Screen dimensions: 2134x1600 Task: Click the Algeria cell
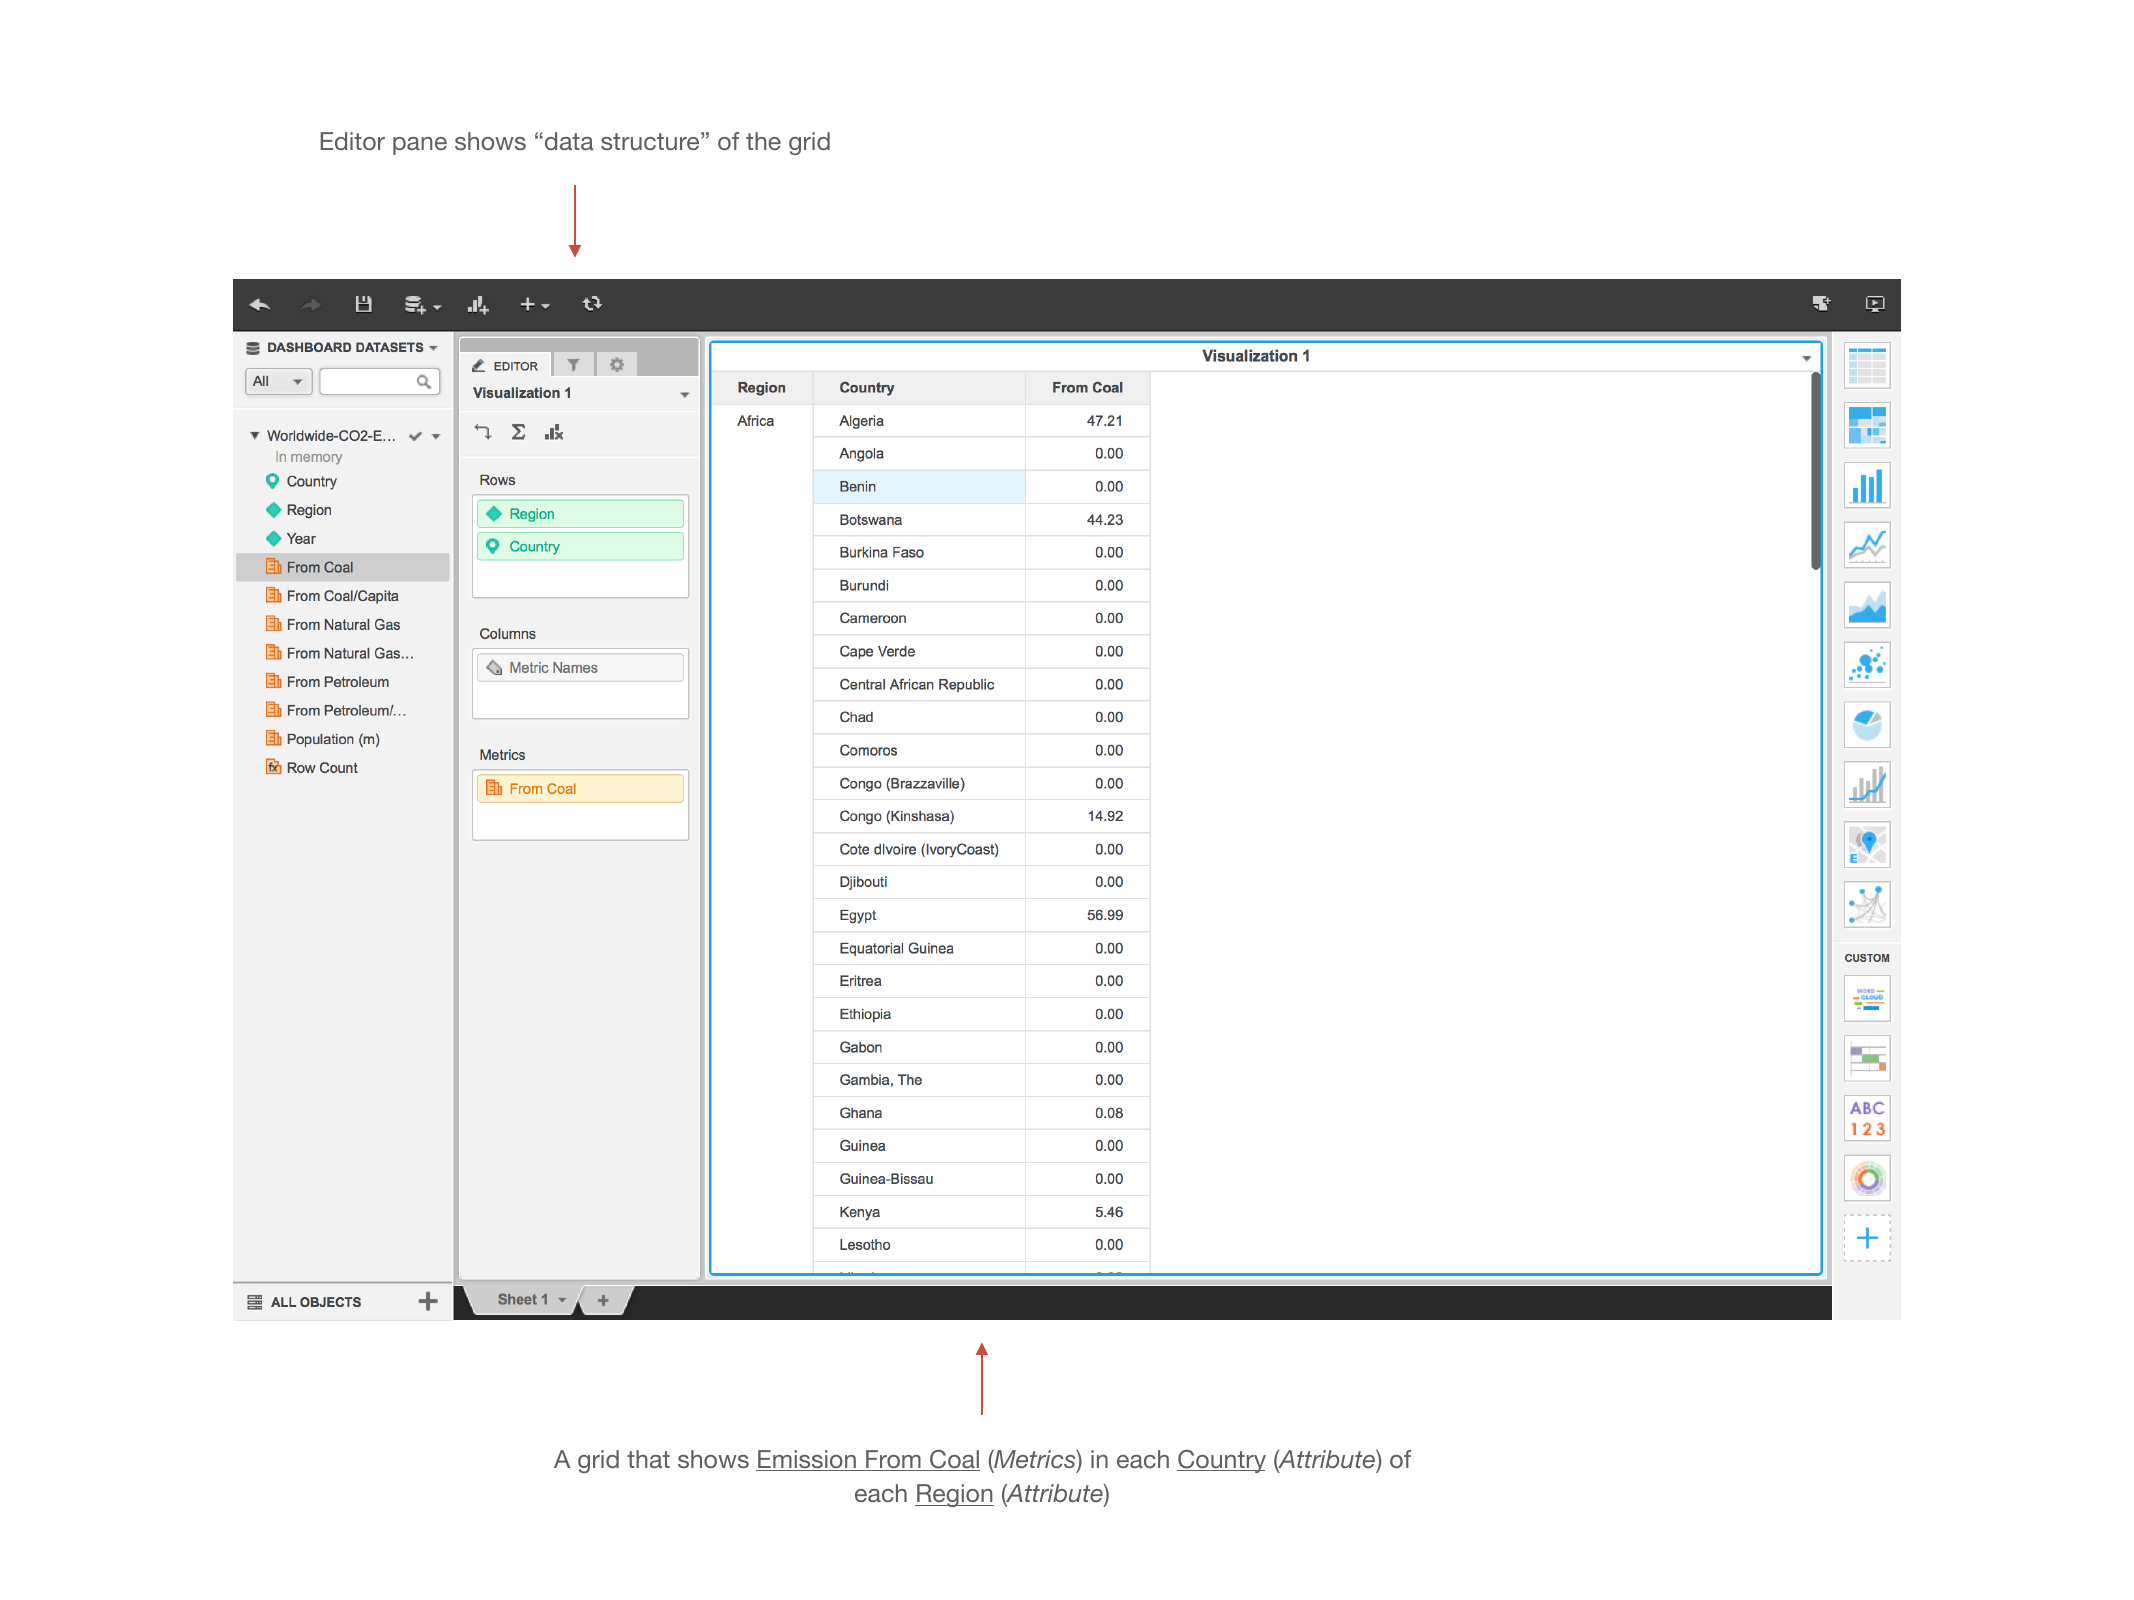(918, 421)
